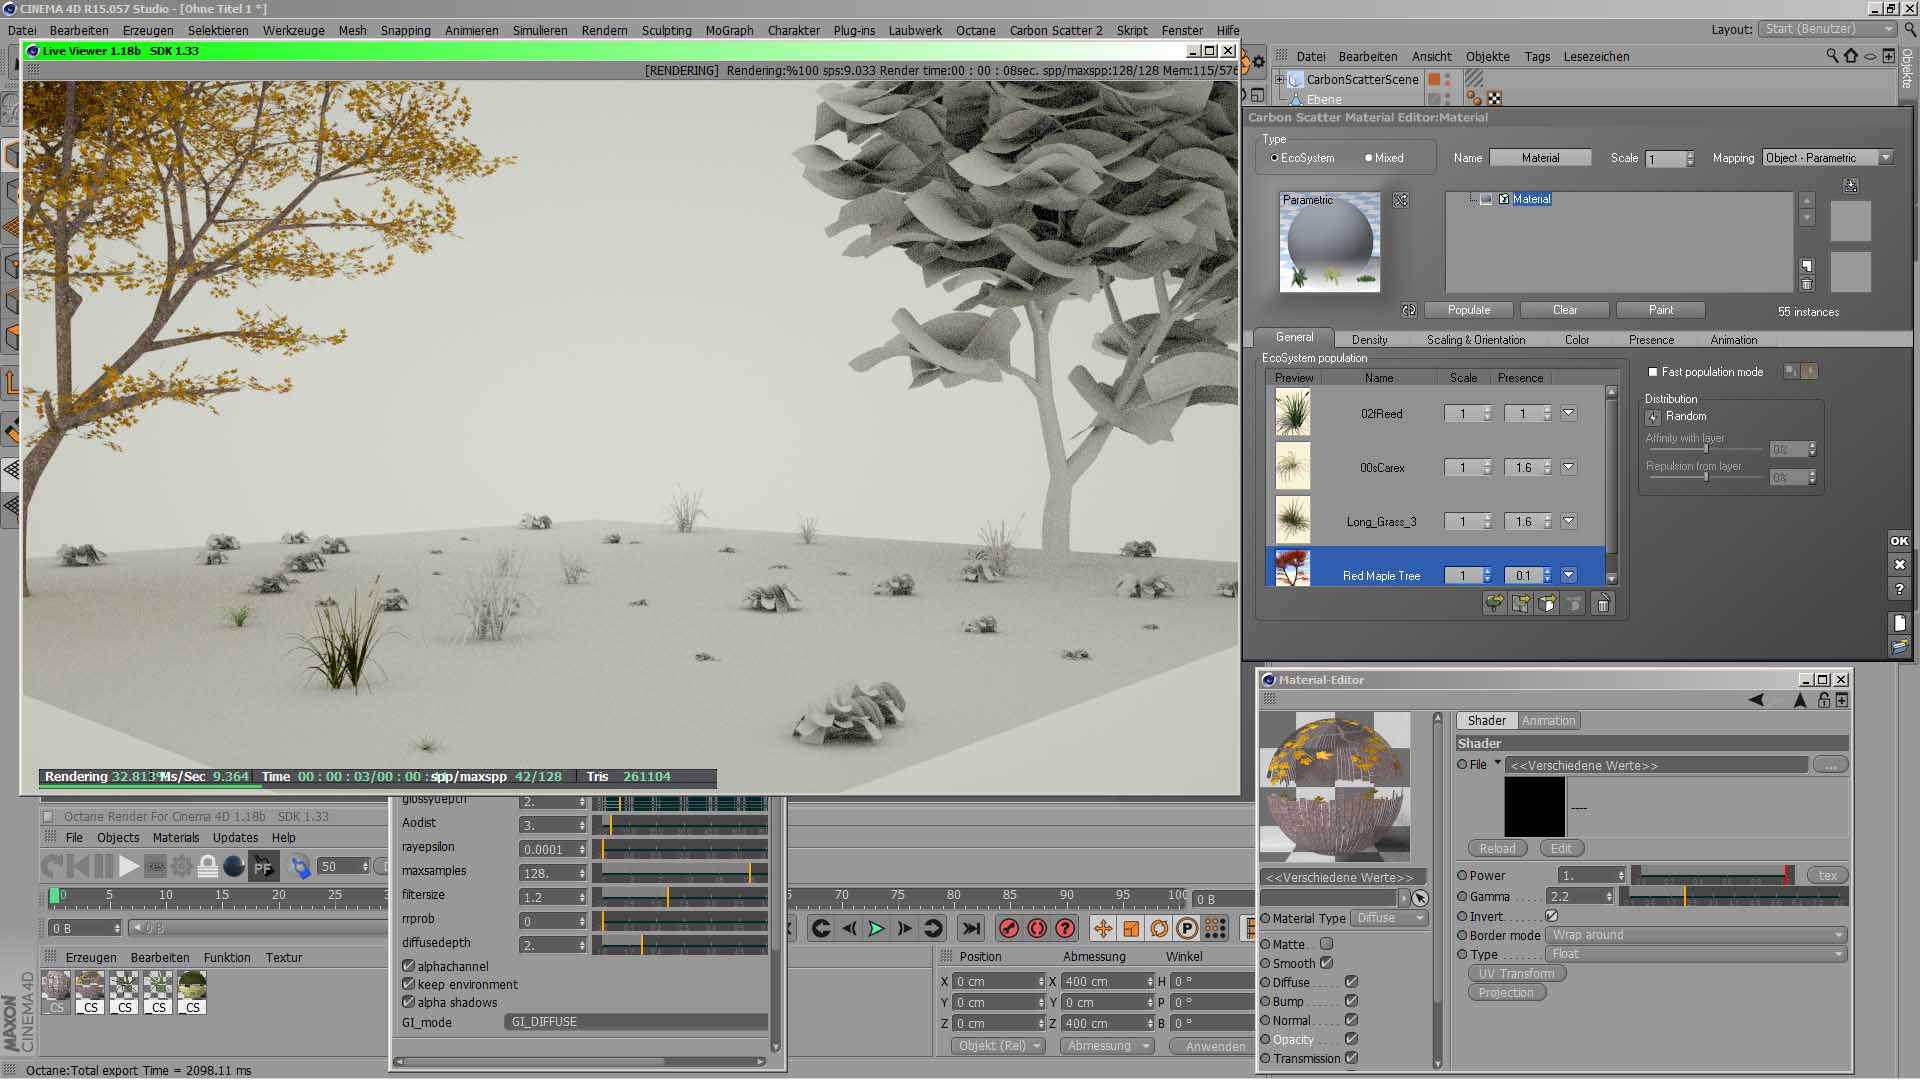Open the Mapping Object - Parametric dropdown
Viewport: 1920px width, 1080px height.
pos(1827,158)
